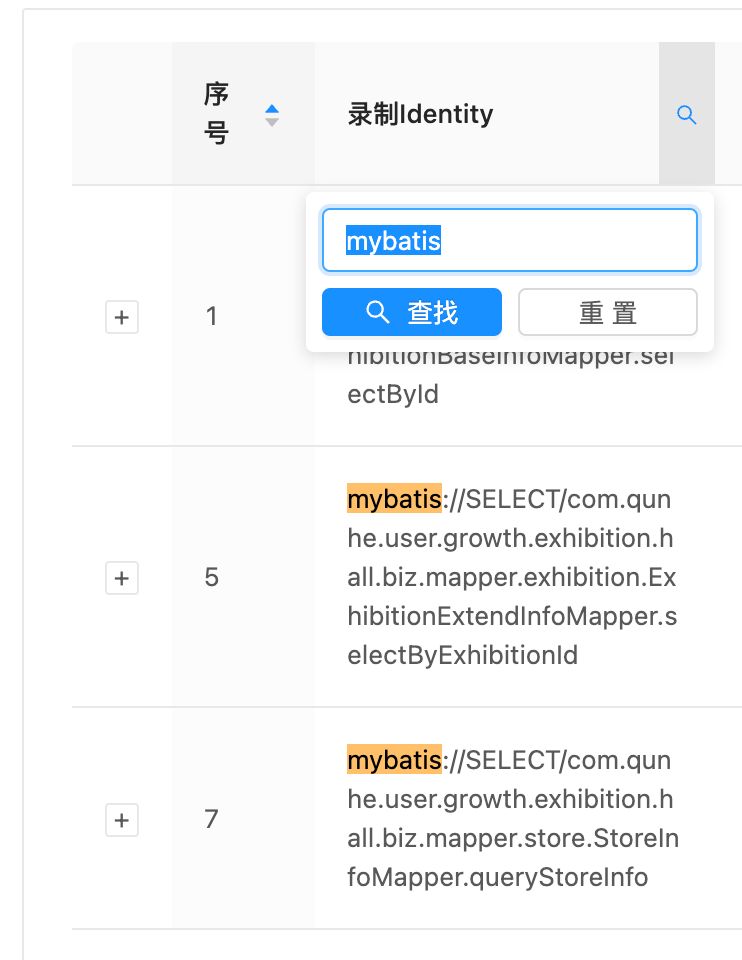Click the 录制Identity column header text
The width and height of the screenshot is (742, 960).
(x=420, y=115)
